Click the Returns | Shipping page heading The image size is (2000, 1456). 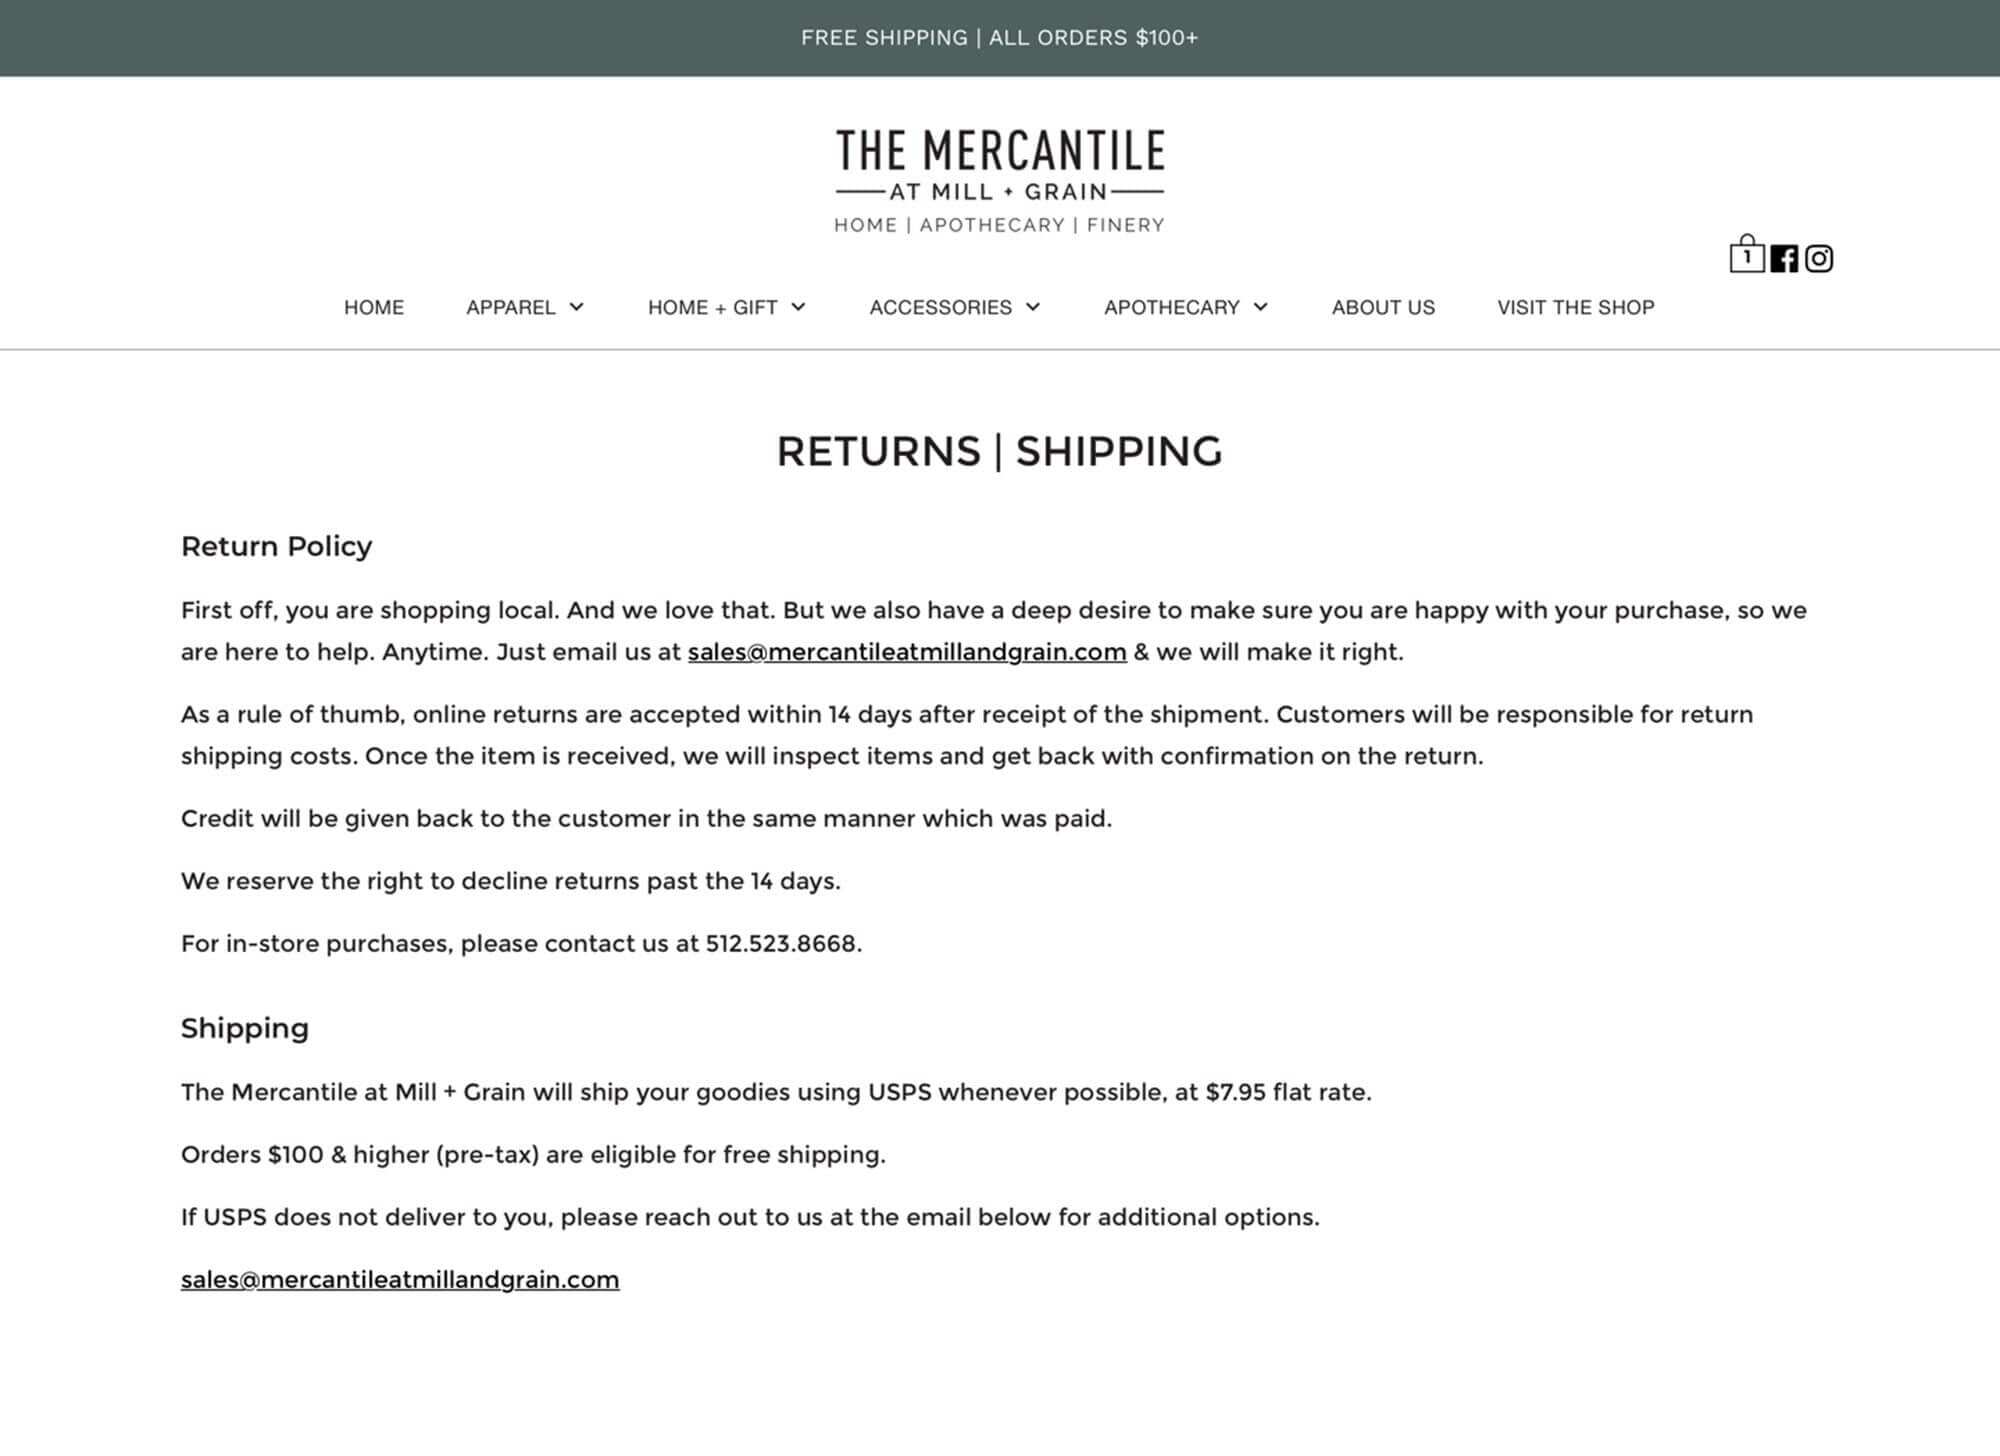click(x=1000, y=451)
